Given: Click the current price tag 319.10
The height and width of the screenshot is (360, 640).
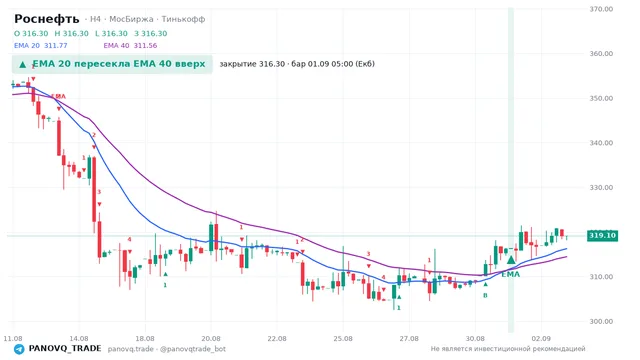Looking at the screenshot, I should point(602,236).
